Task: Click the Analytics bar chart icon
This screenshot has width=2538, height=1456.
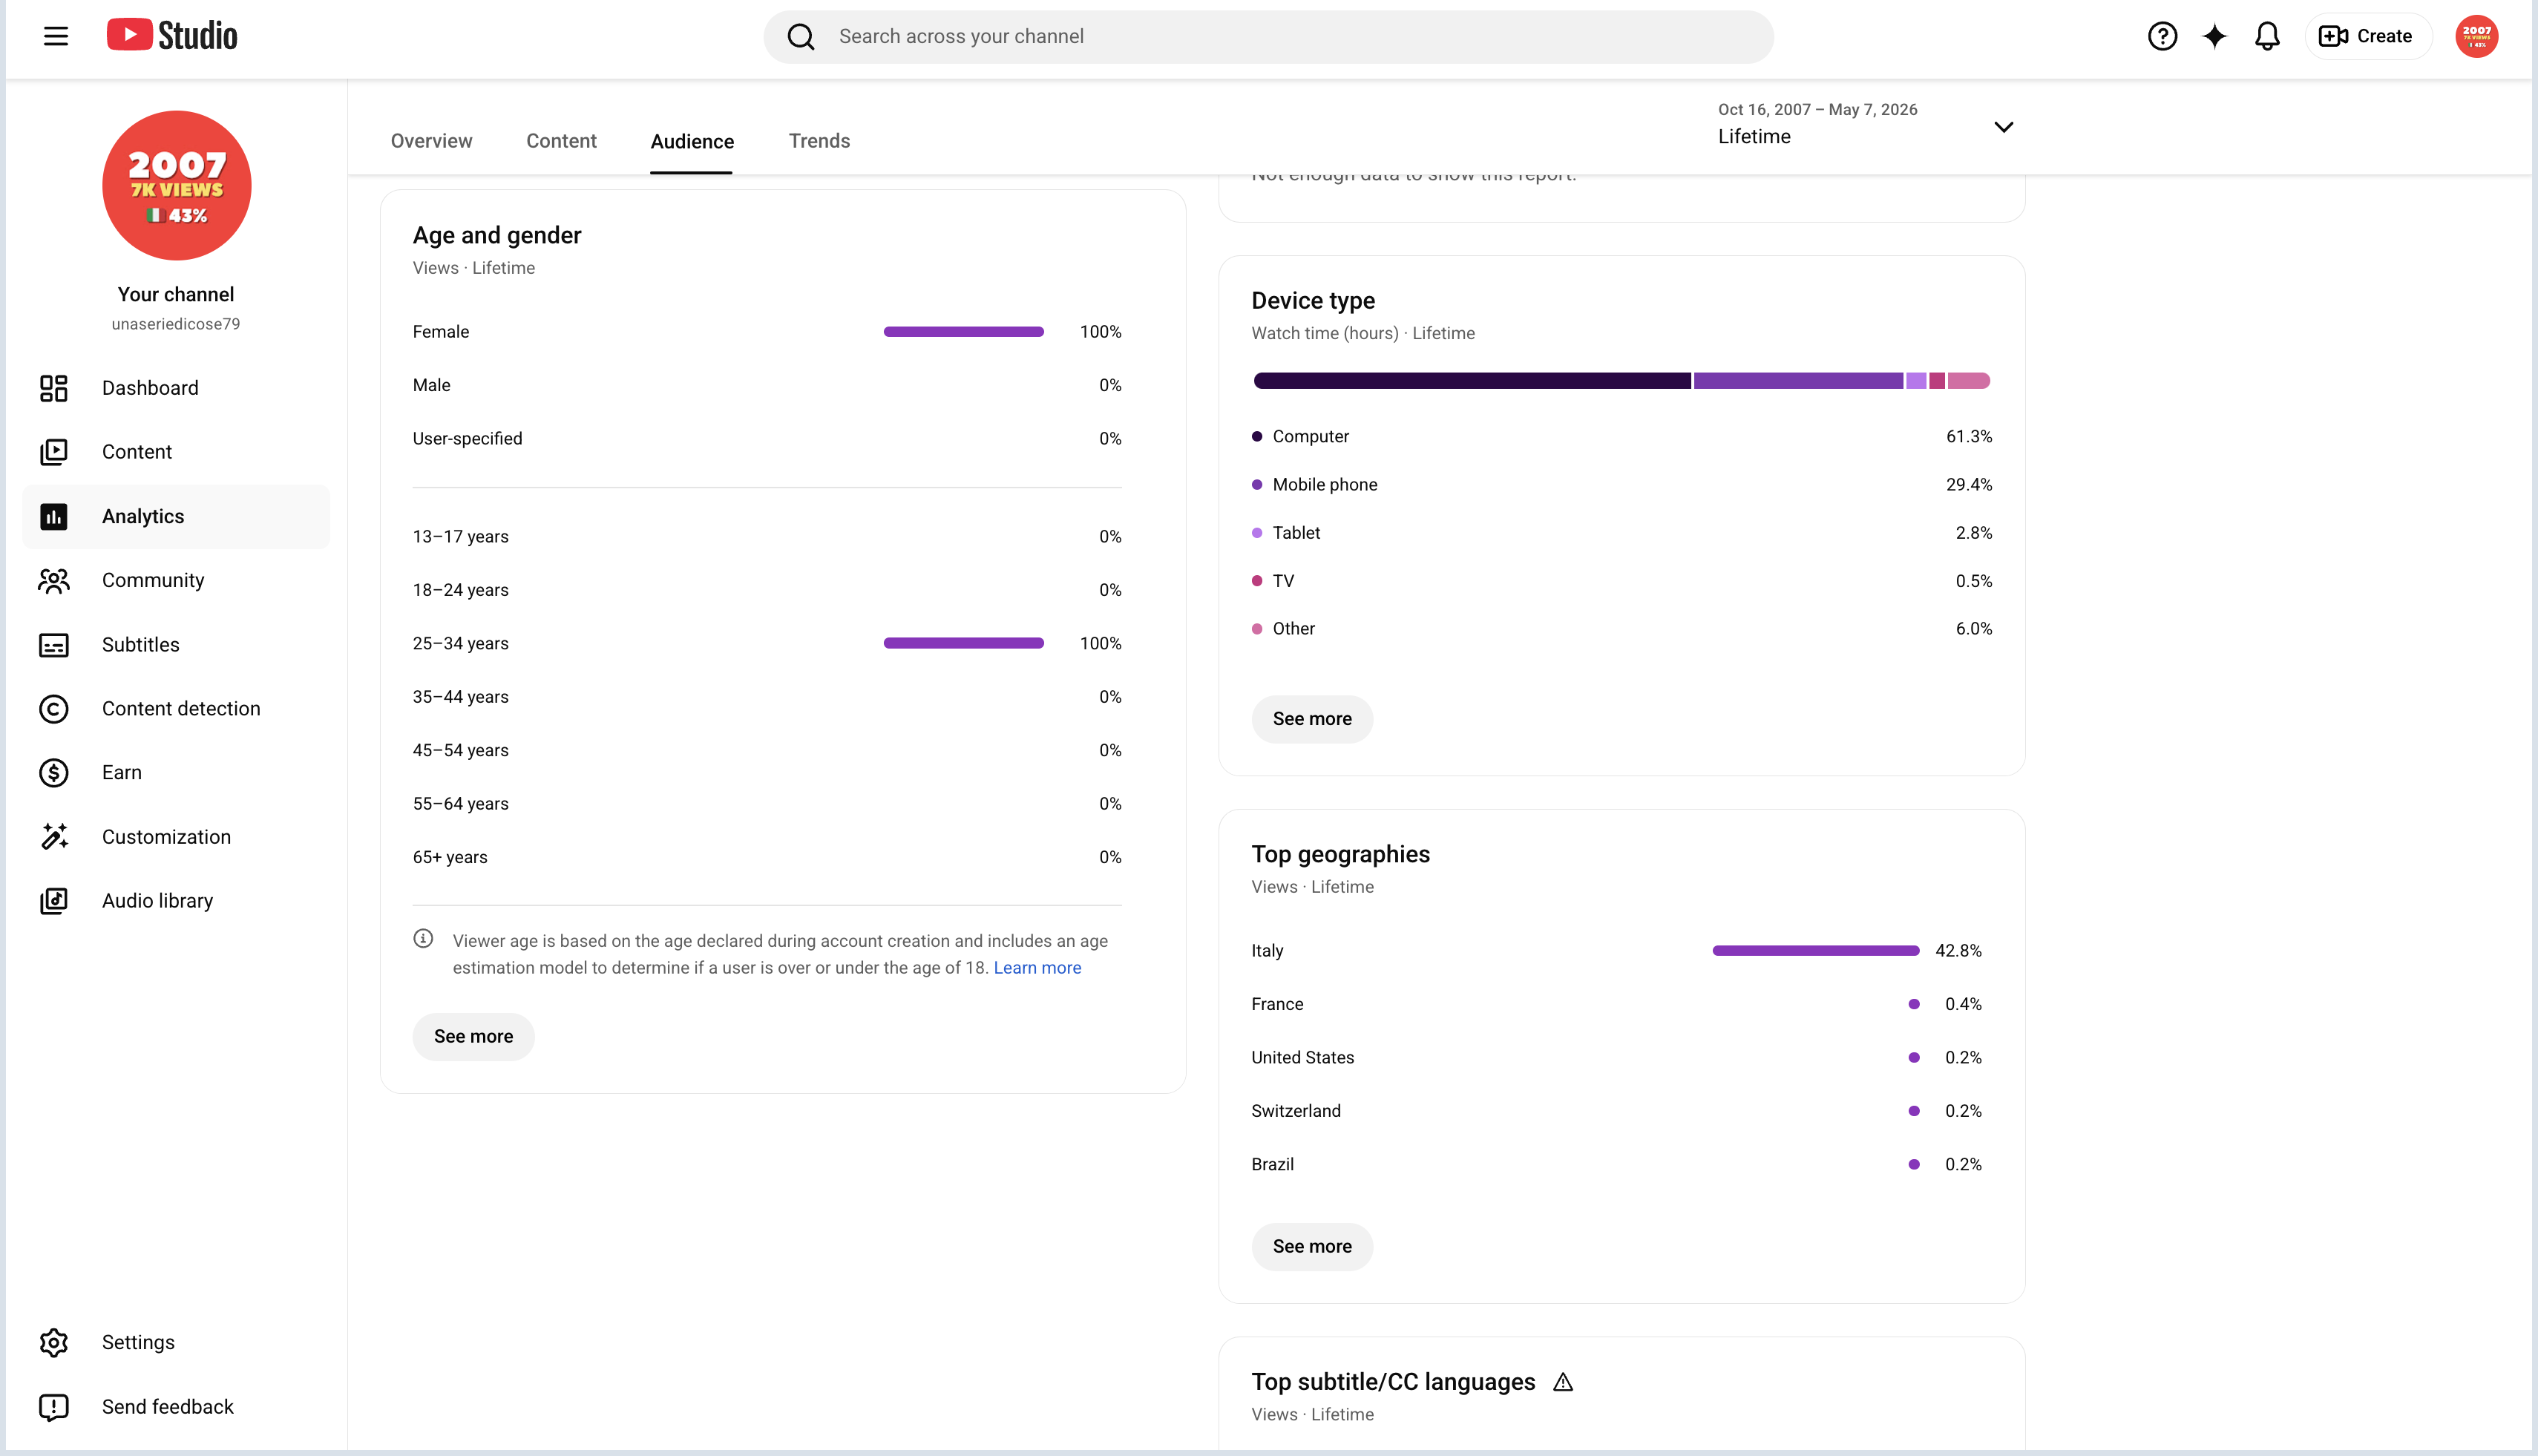Action: [54, 517]
